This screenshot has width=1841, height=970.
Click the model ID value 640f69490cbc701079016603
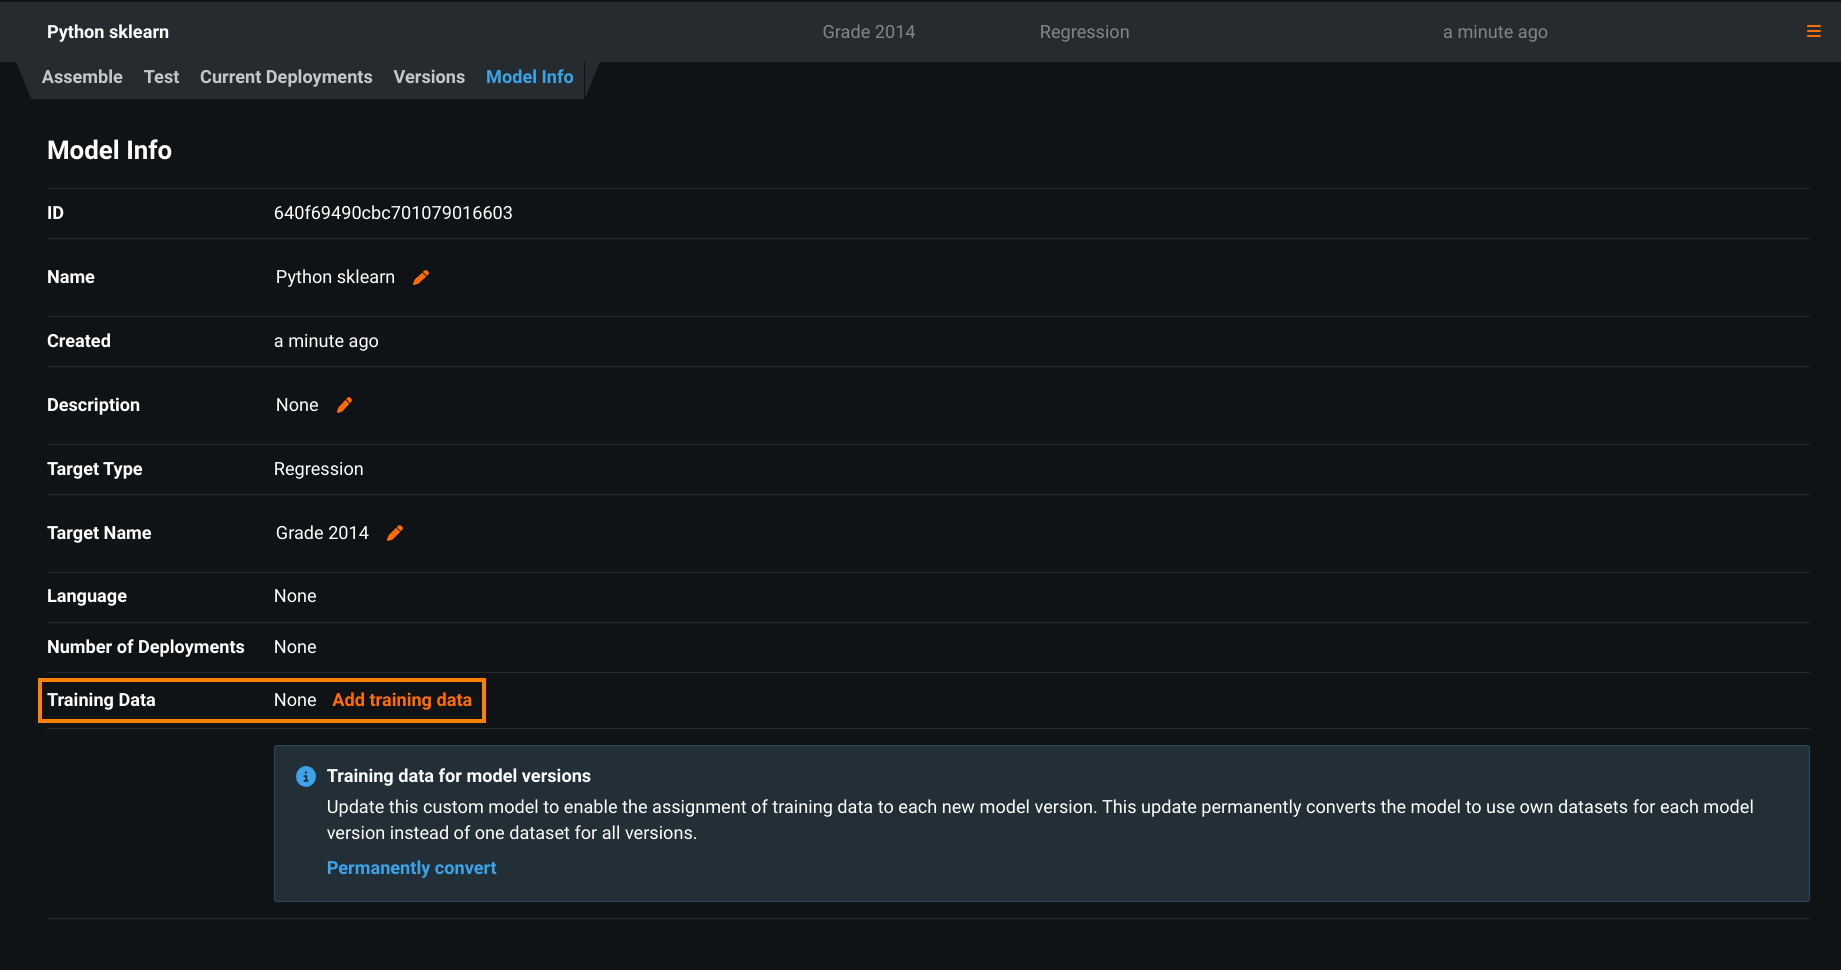[x=393, y=213]
